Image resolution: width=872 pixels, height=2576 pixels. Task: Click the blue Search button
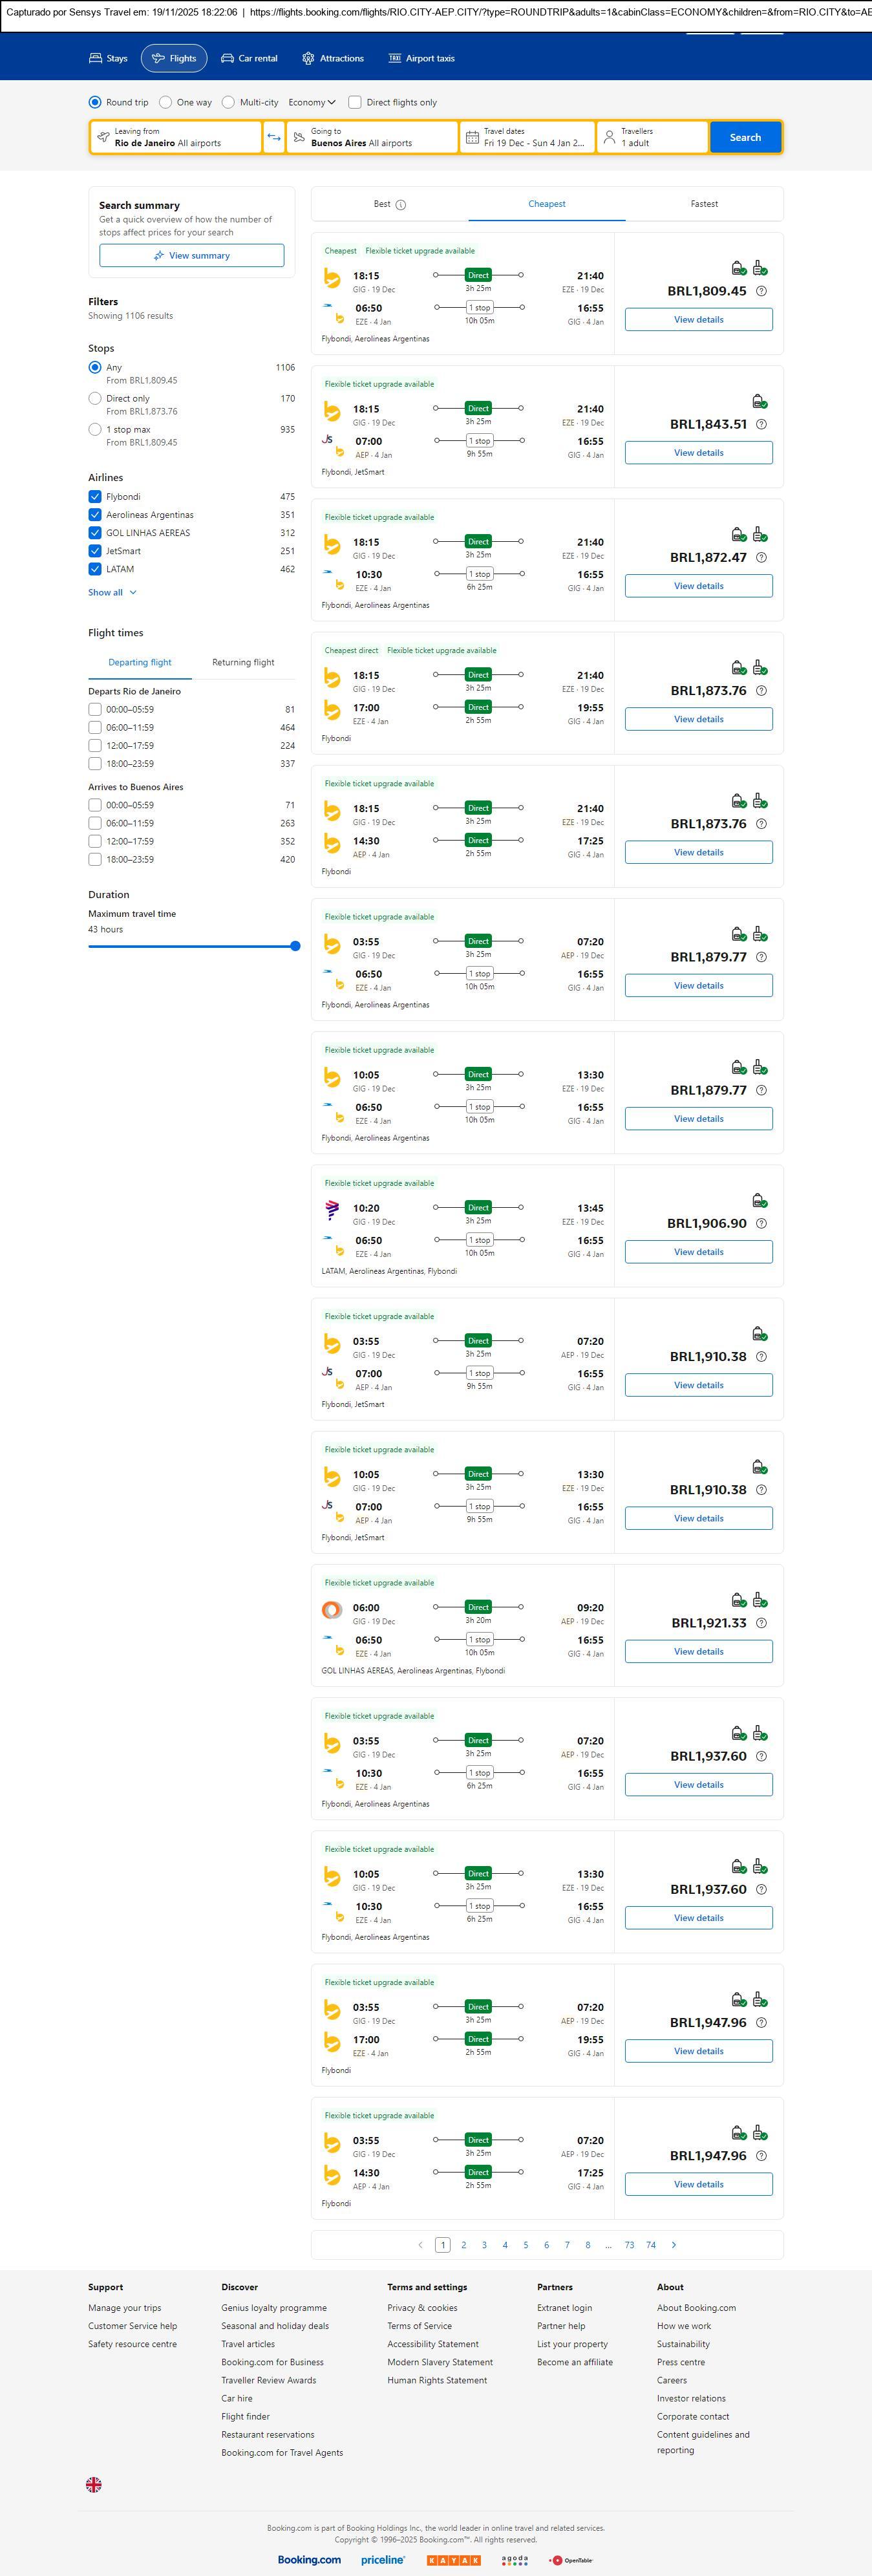(745, 137)
